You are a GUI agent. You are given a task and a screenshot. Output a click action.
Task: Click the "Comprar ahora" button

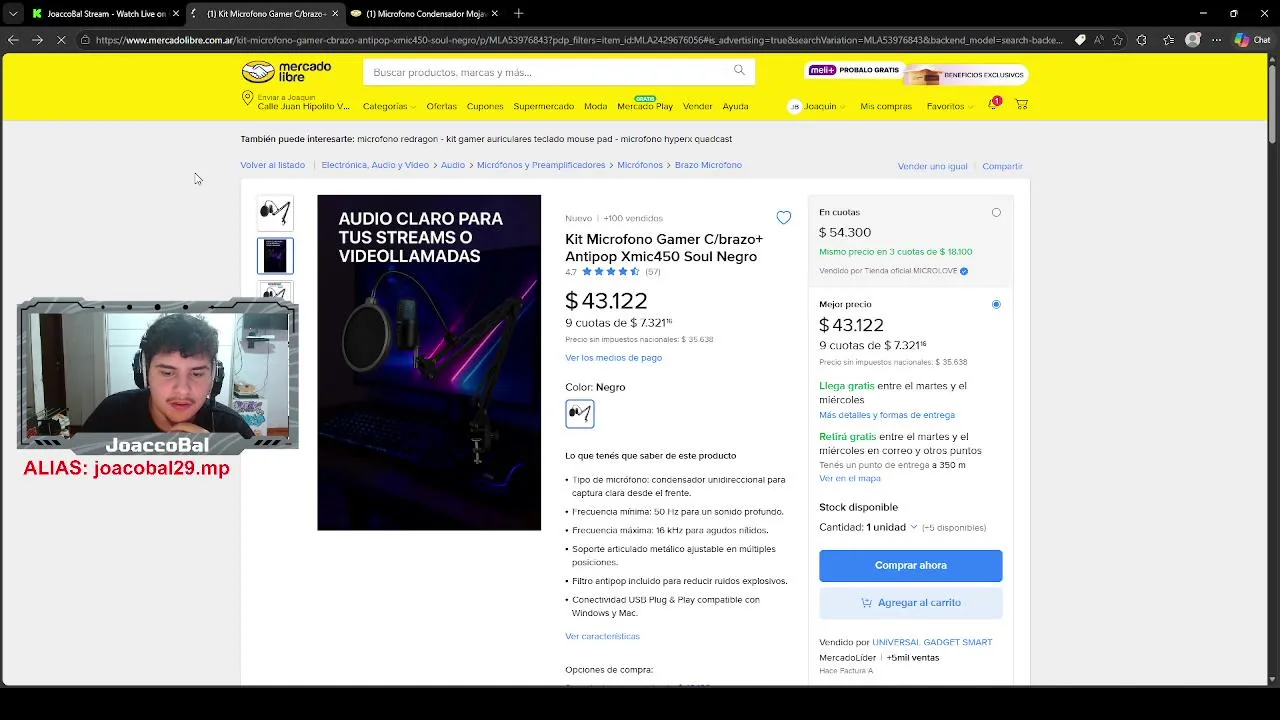pyautogui.click(x=910, y=565)
